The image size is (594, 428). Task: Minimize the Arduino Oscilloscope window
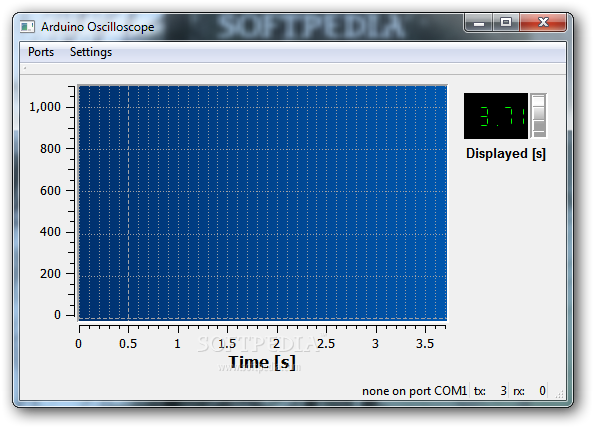pos(479,23)
